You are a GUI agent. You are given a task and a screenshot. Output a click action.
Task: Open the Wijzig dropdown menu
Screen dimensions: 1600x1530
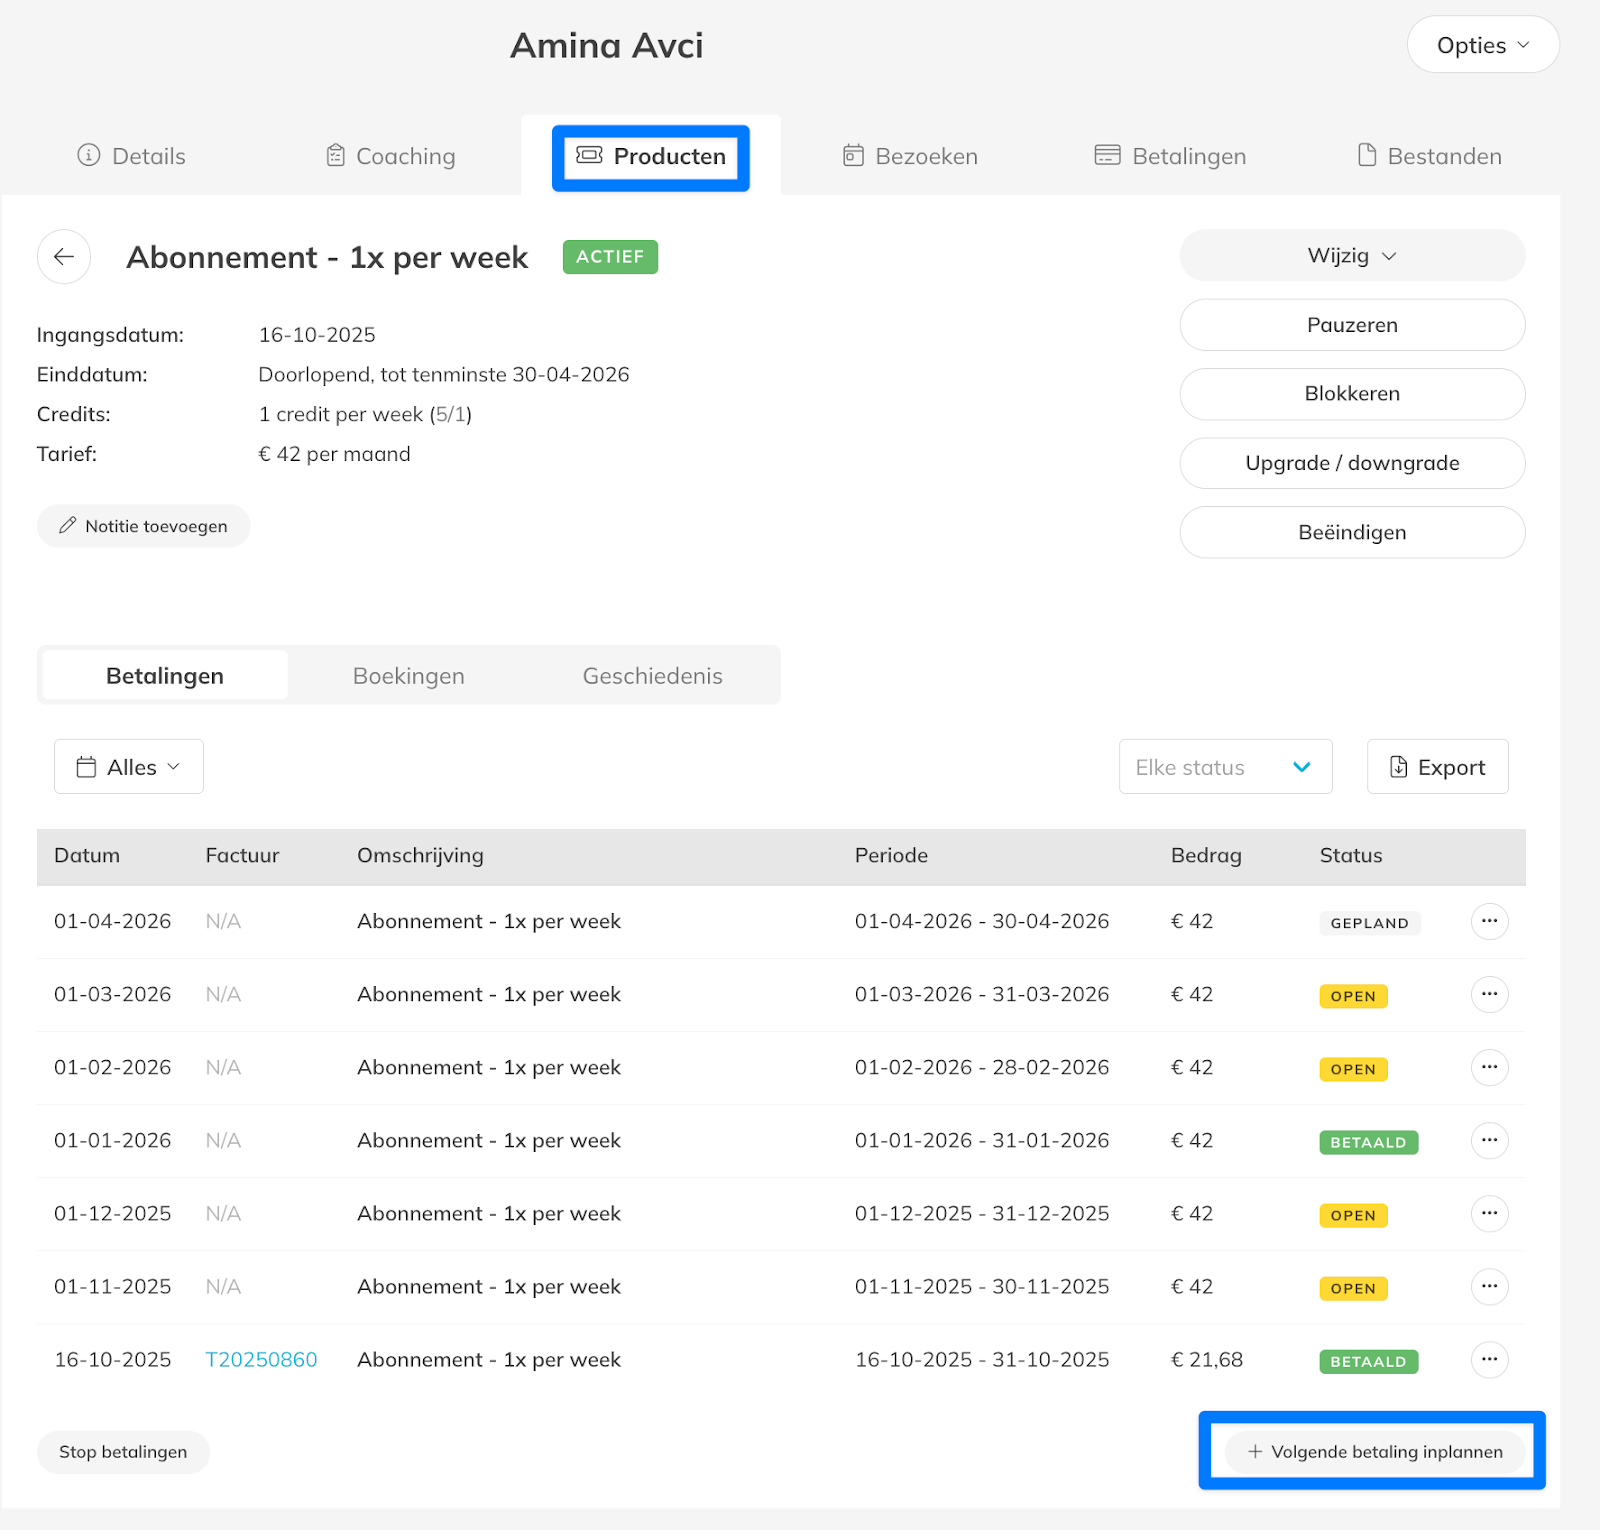point(1351,256)
